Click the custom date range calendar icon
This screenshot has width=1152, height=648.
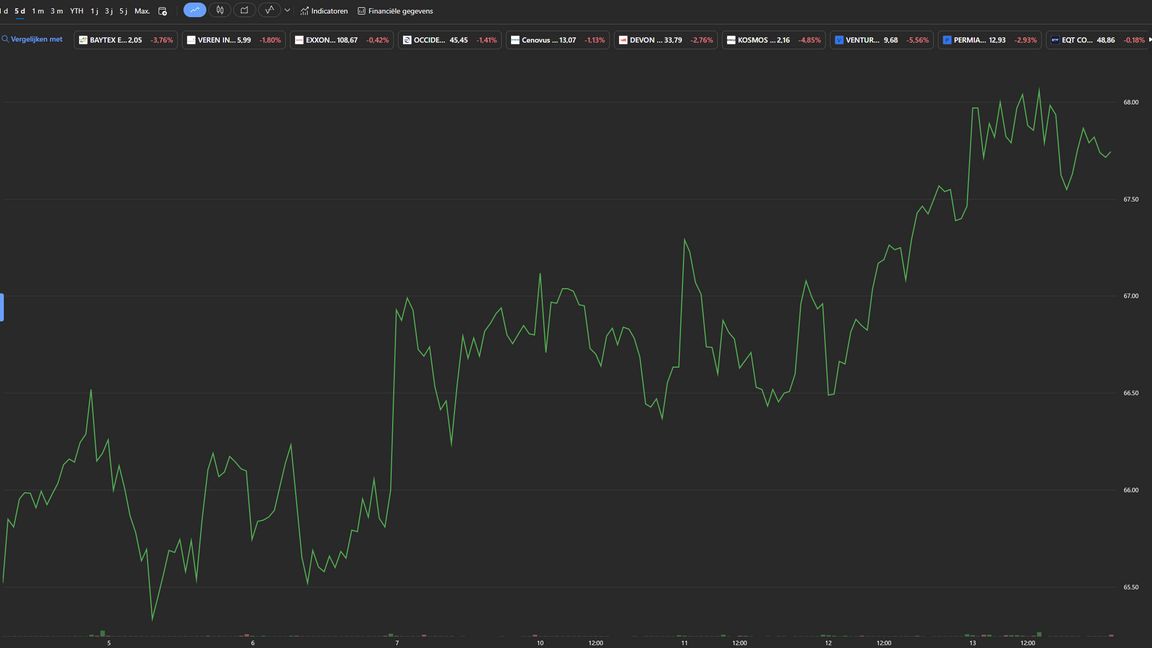[163, 11]
